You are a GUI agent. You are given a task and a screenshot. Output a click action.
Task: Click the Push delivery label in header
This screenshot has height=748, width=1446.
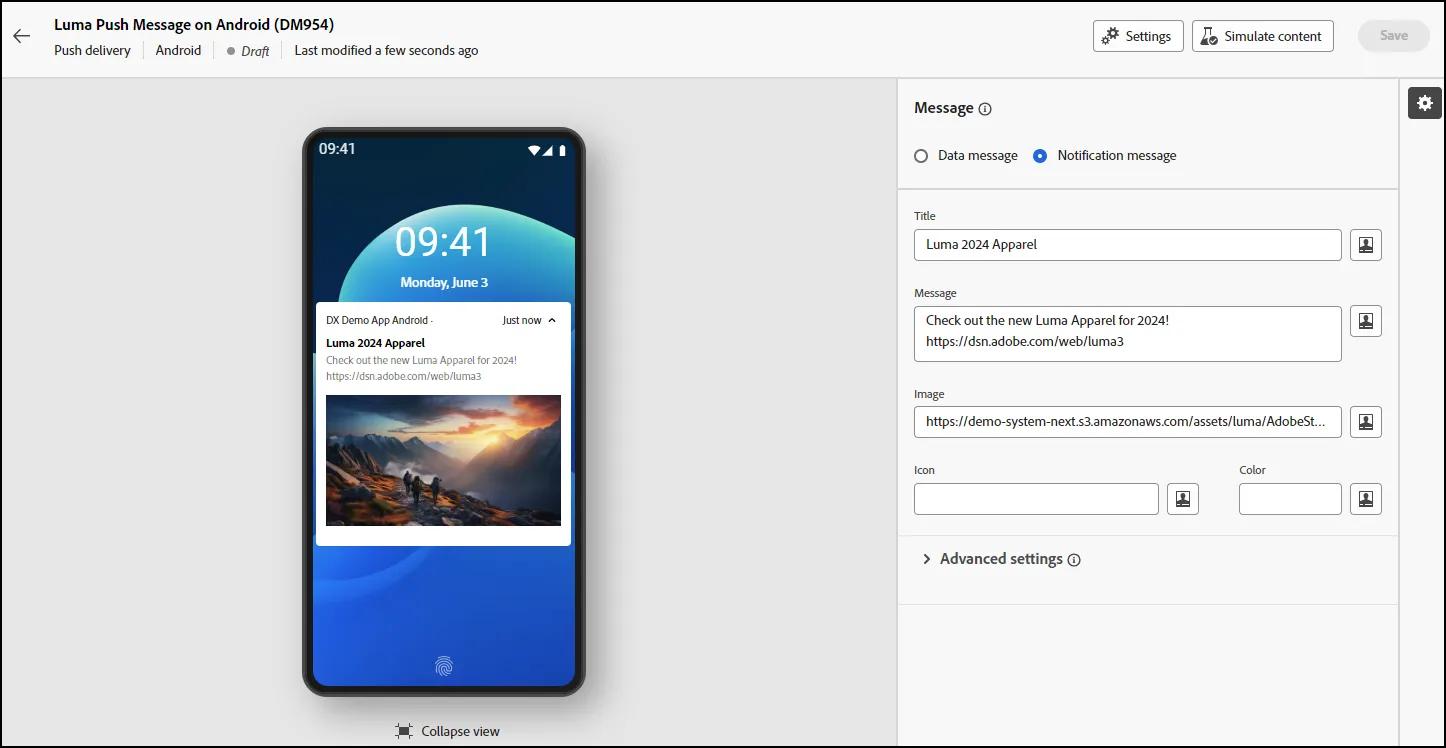point(92,50)
